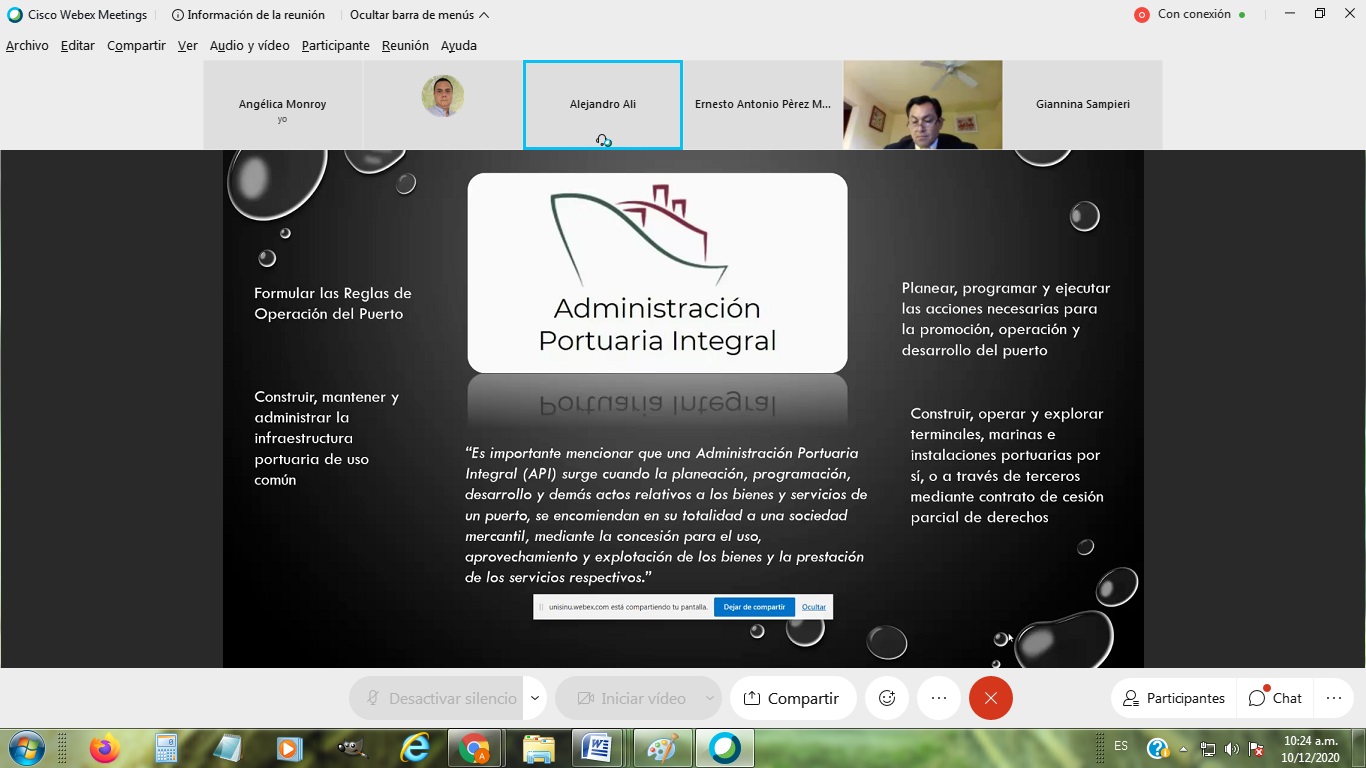Open GIMP from taskbar
The height and width of the screenshot is (768, 1366).
(x=352, y=748)
